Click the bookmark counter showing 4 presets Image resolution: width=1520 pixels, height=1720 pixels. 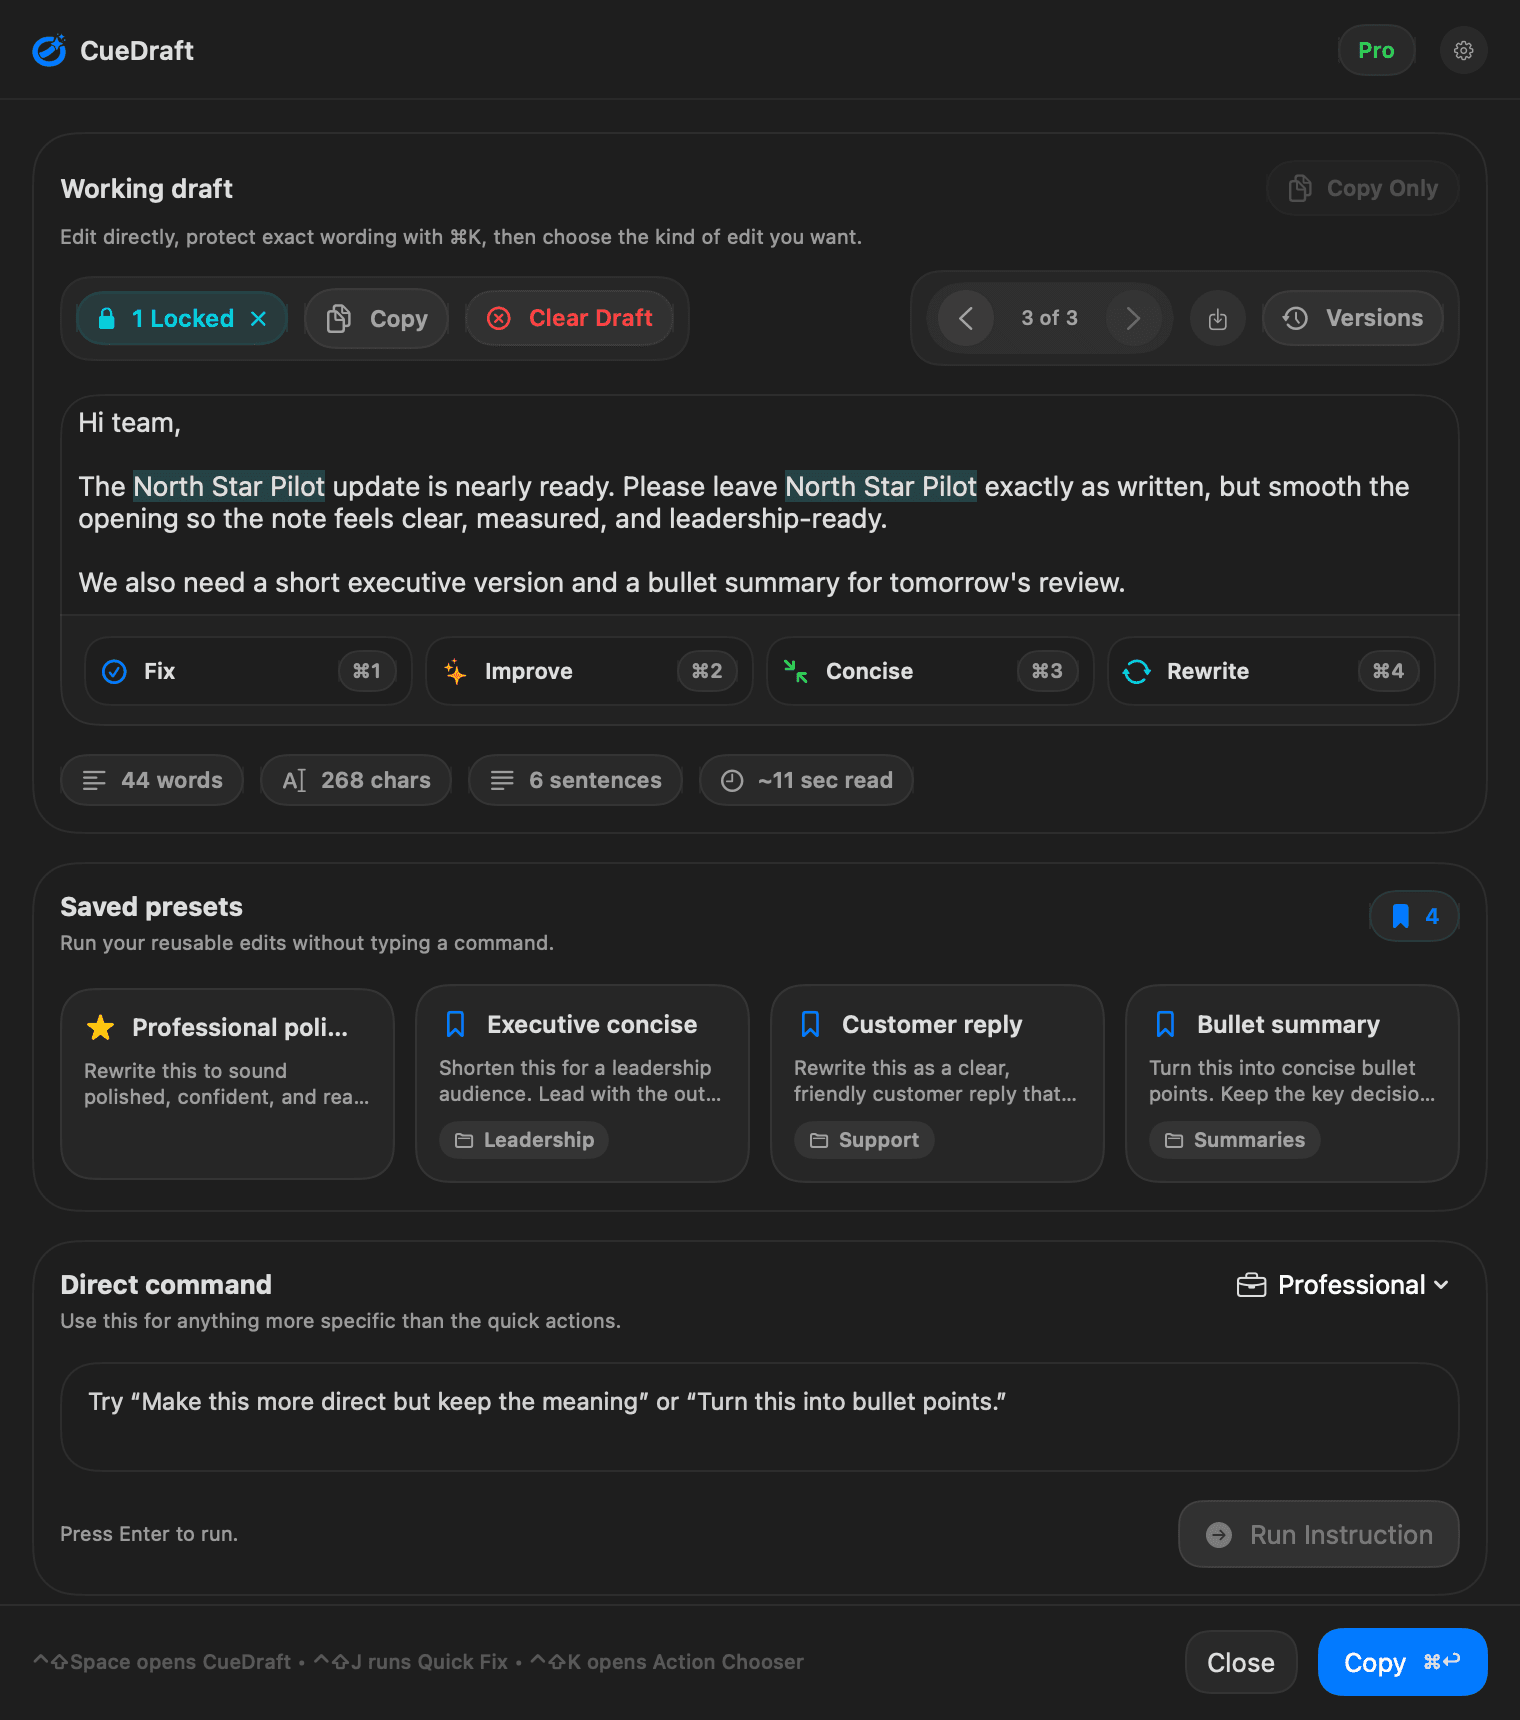pyautogui.click(x=1413, y=915)
